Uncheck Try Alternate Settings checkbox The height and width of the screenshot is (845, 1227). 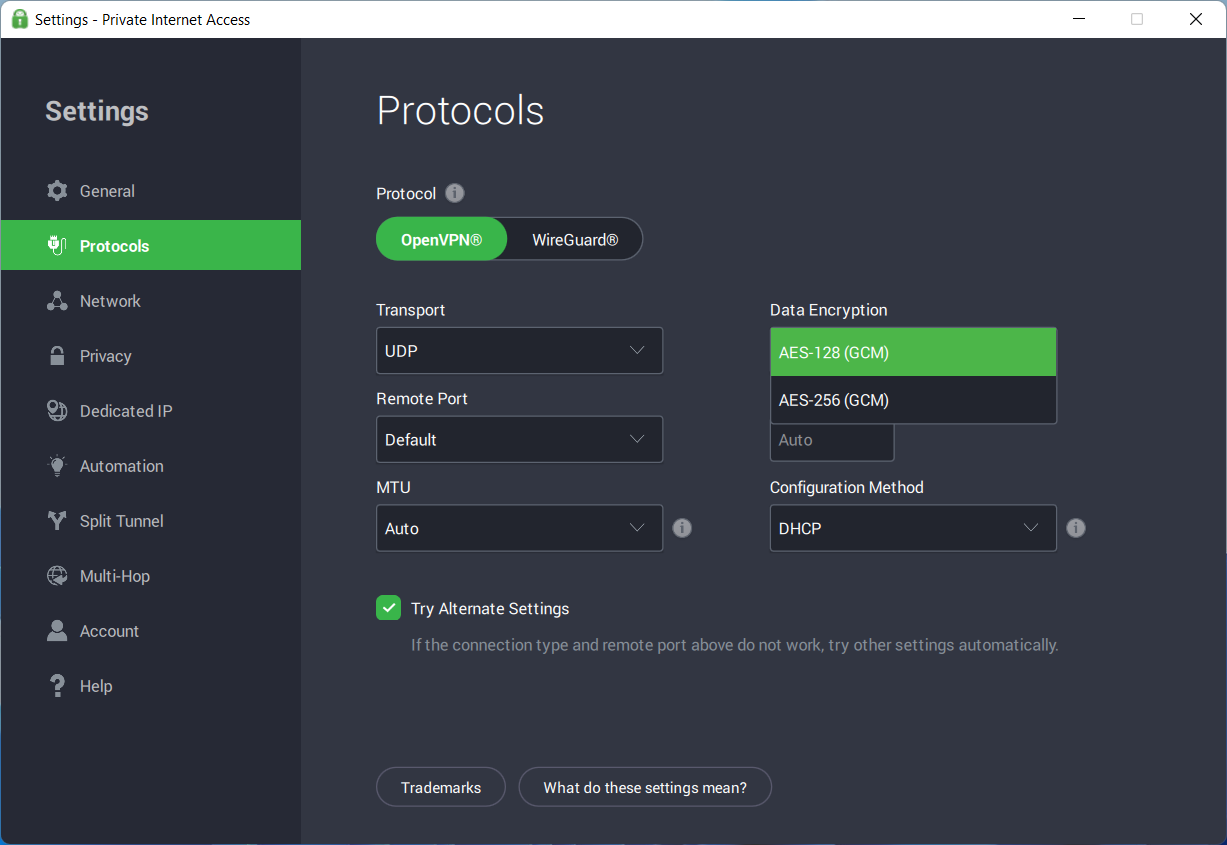click(388, 608)
